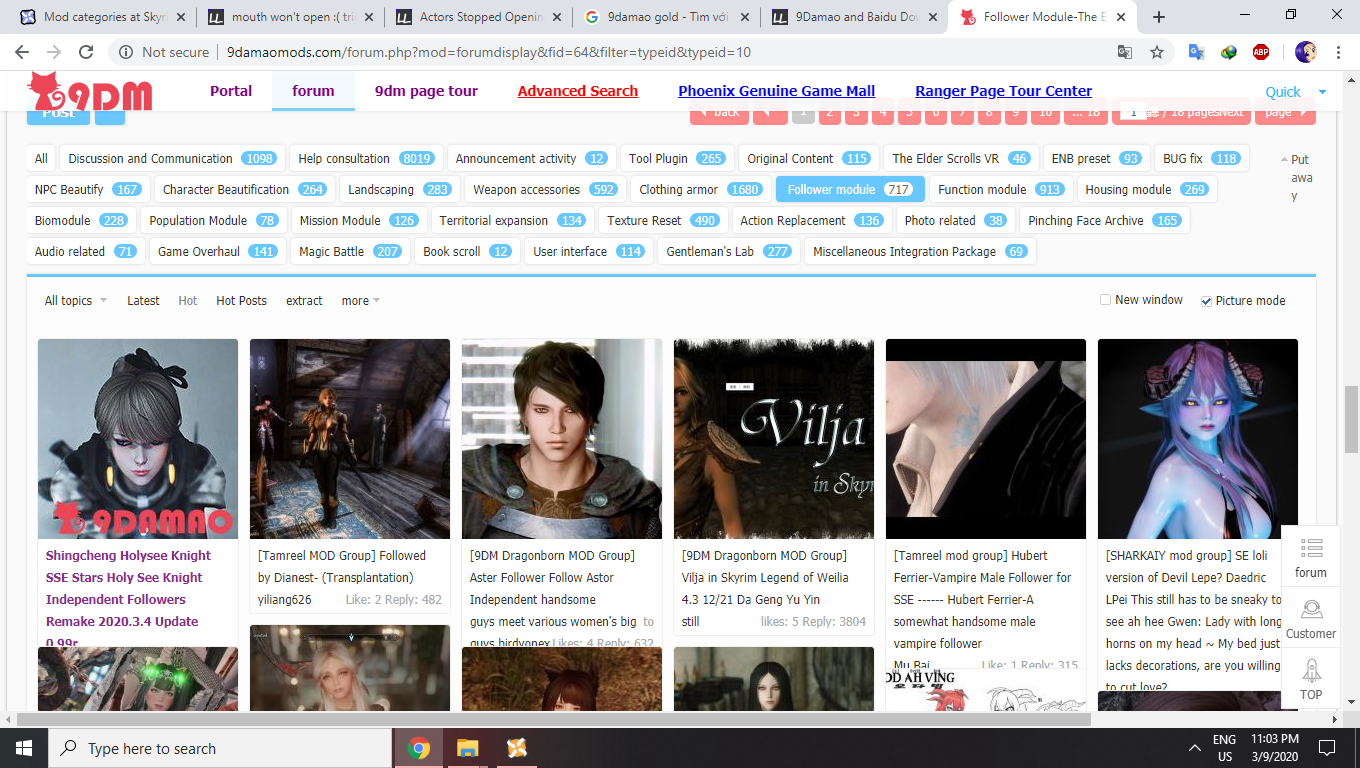Jump to page top with TOP rocket
1360x768 pixels.
(x=1311, y=680)
